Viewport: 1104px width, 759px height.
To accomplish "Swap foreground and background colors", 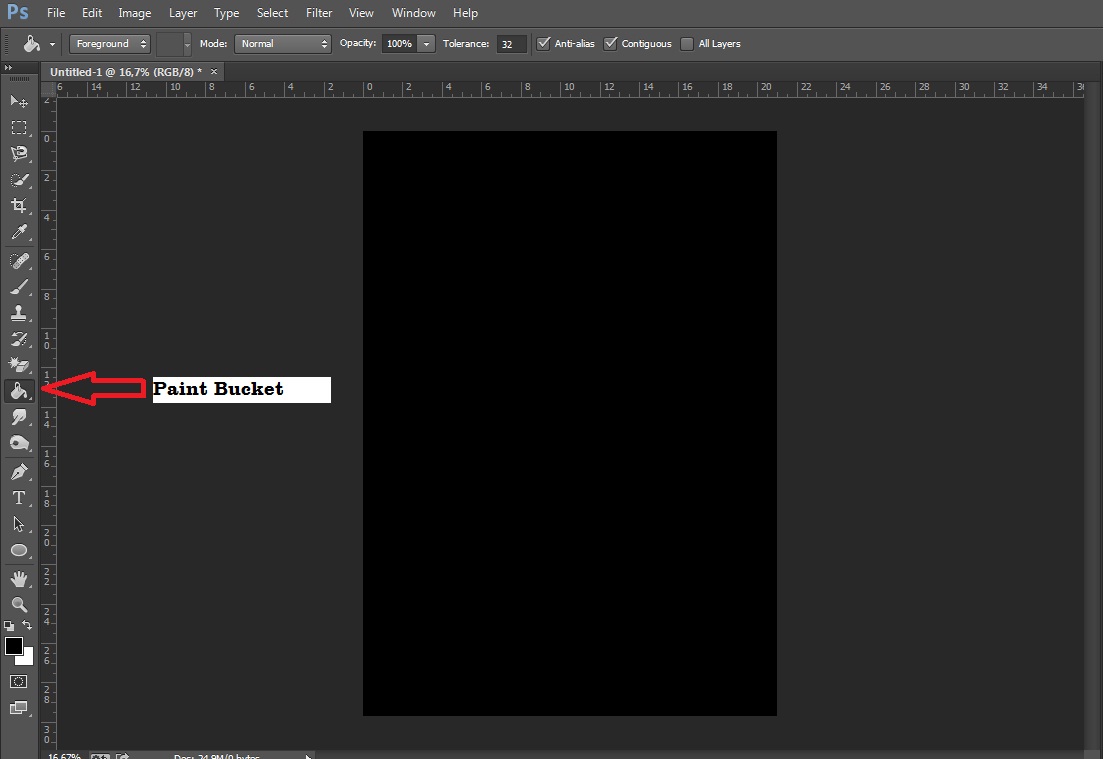I will point(27,626).
